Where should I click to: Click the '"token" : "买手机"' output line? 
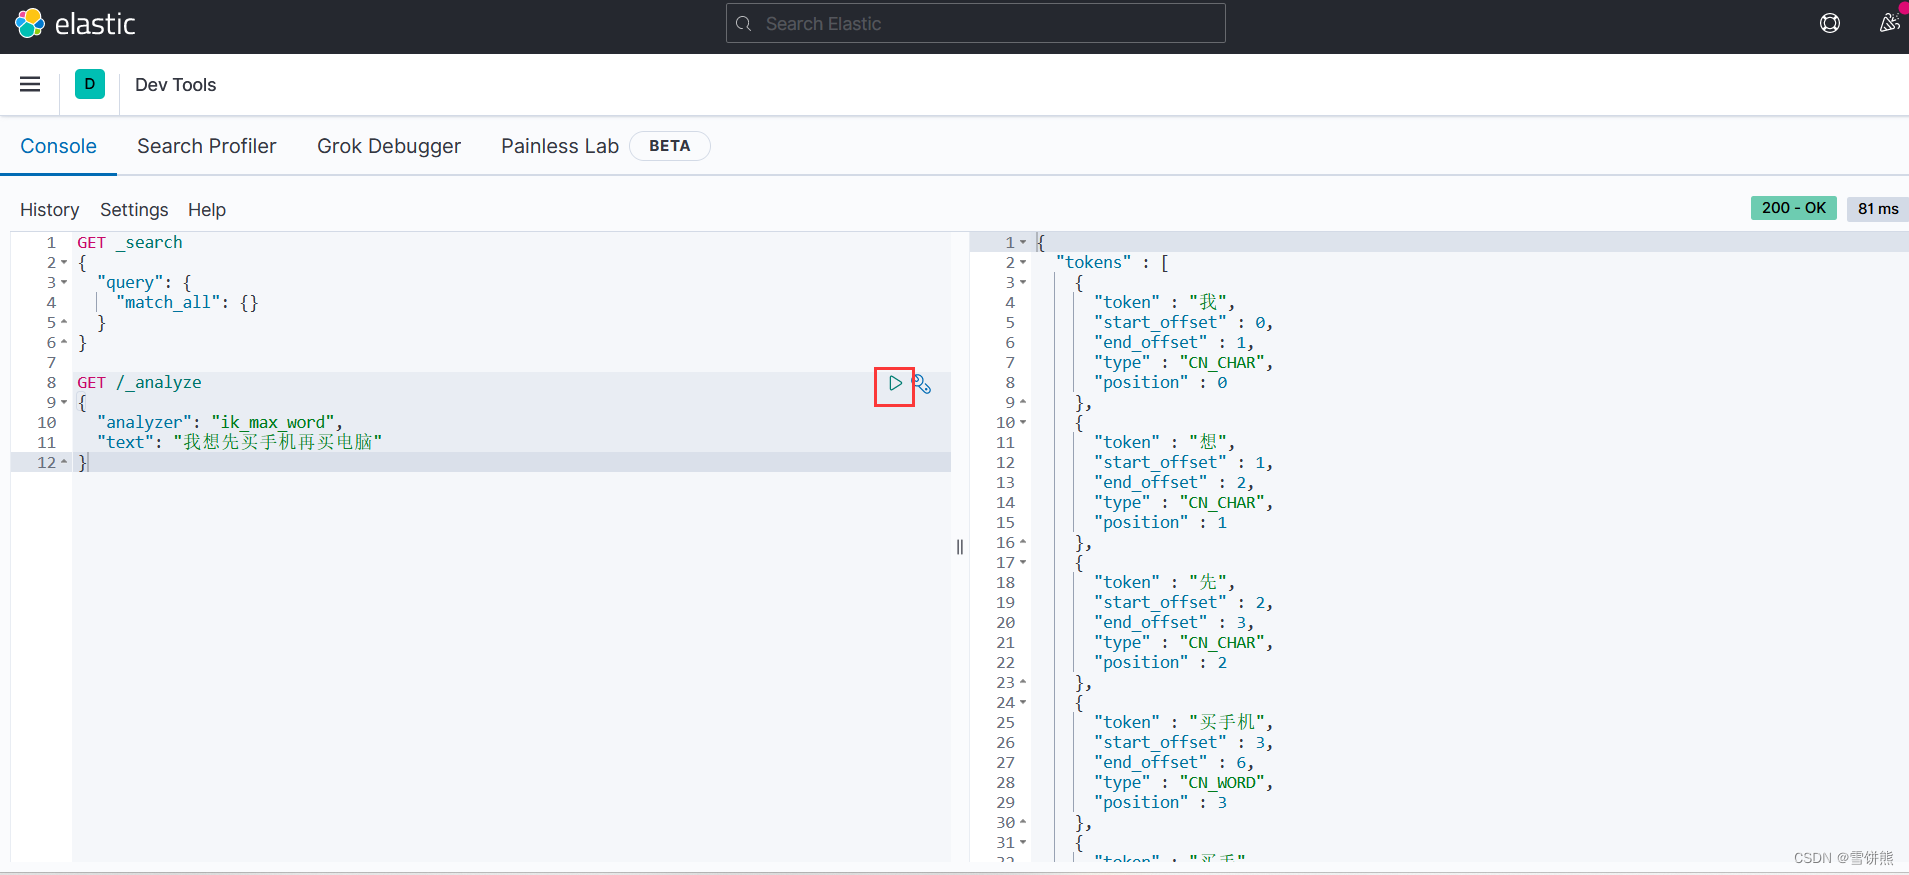coord(1184,723)
